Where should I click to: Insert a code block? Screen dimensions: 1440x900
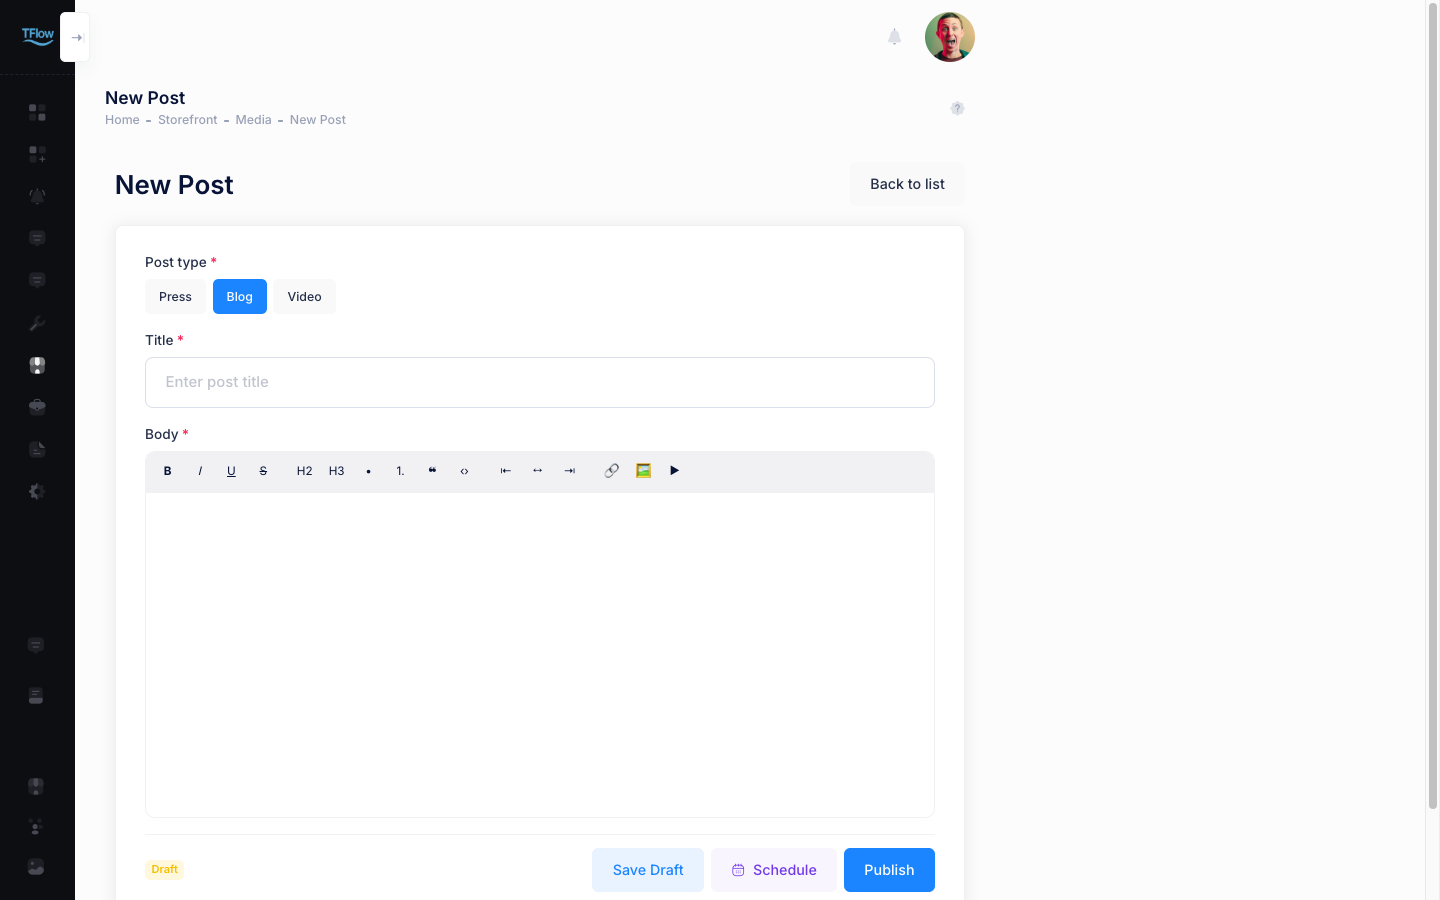464,471
